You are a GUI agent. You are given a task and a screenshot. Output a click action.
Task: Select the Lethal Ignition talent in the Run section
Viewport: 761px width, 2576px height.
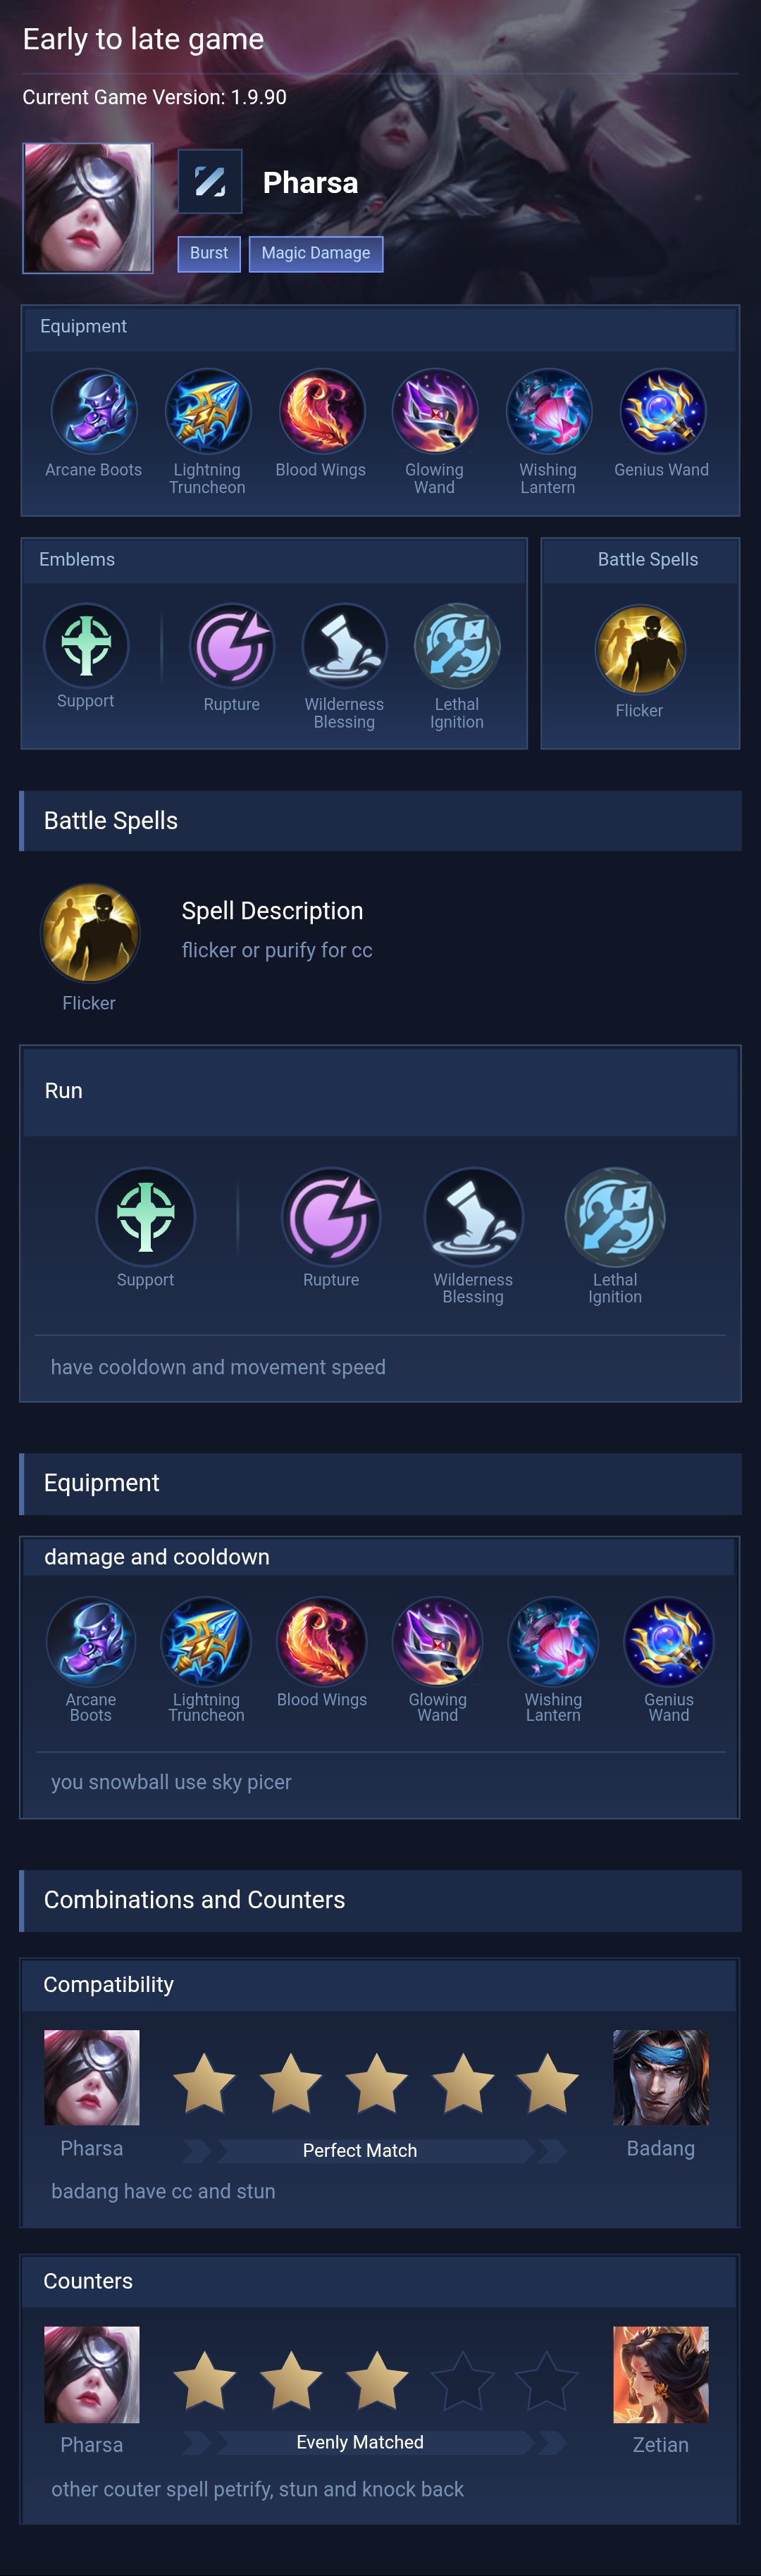tap(615, 1217)
